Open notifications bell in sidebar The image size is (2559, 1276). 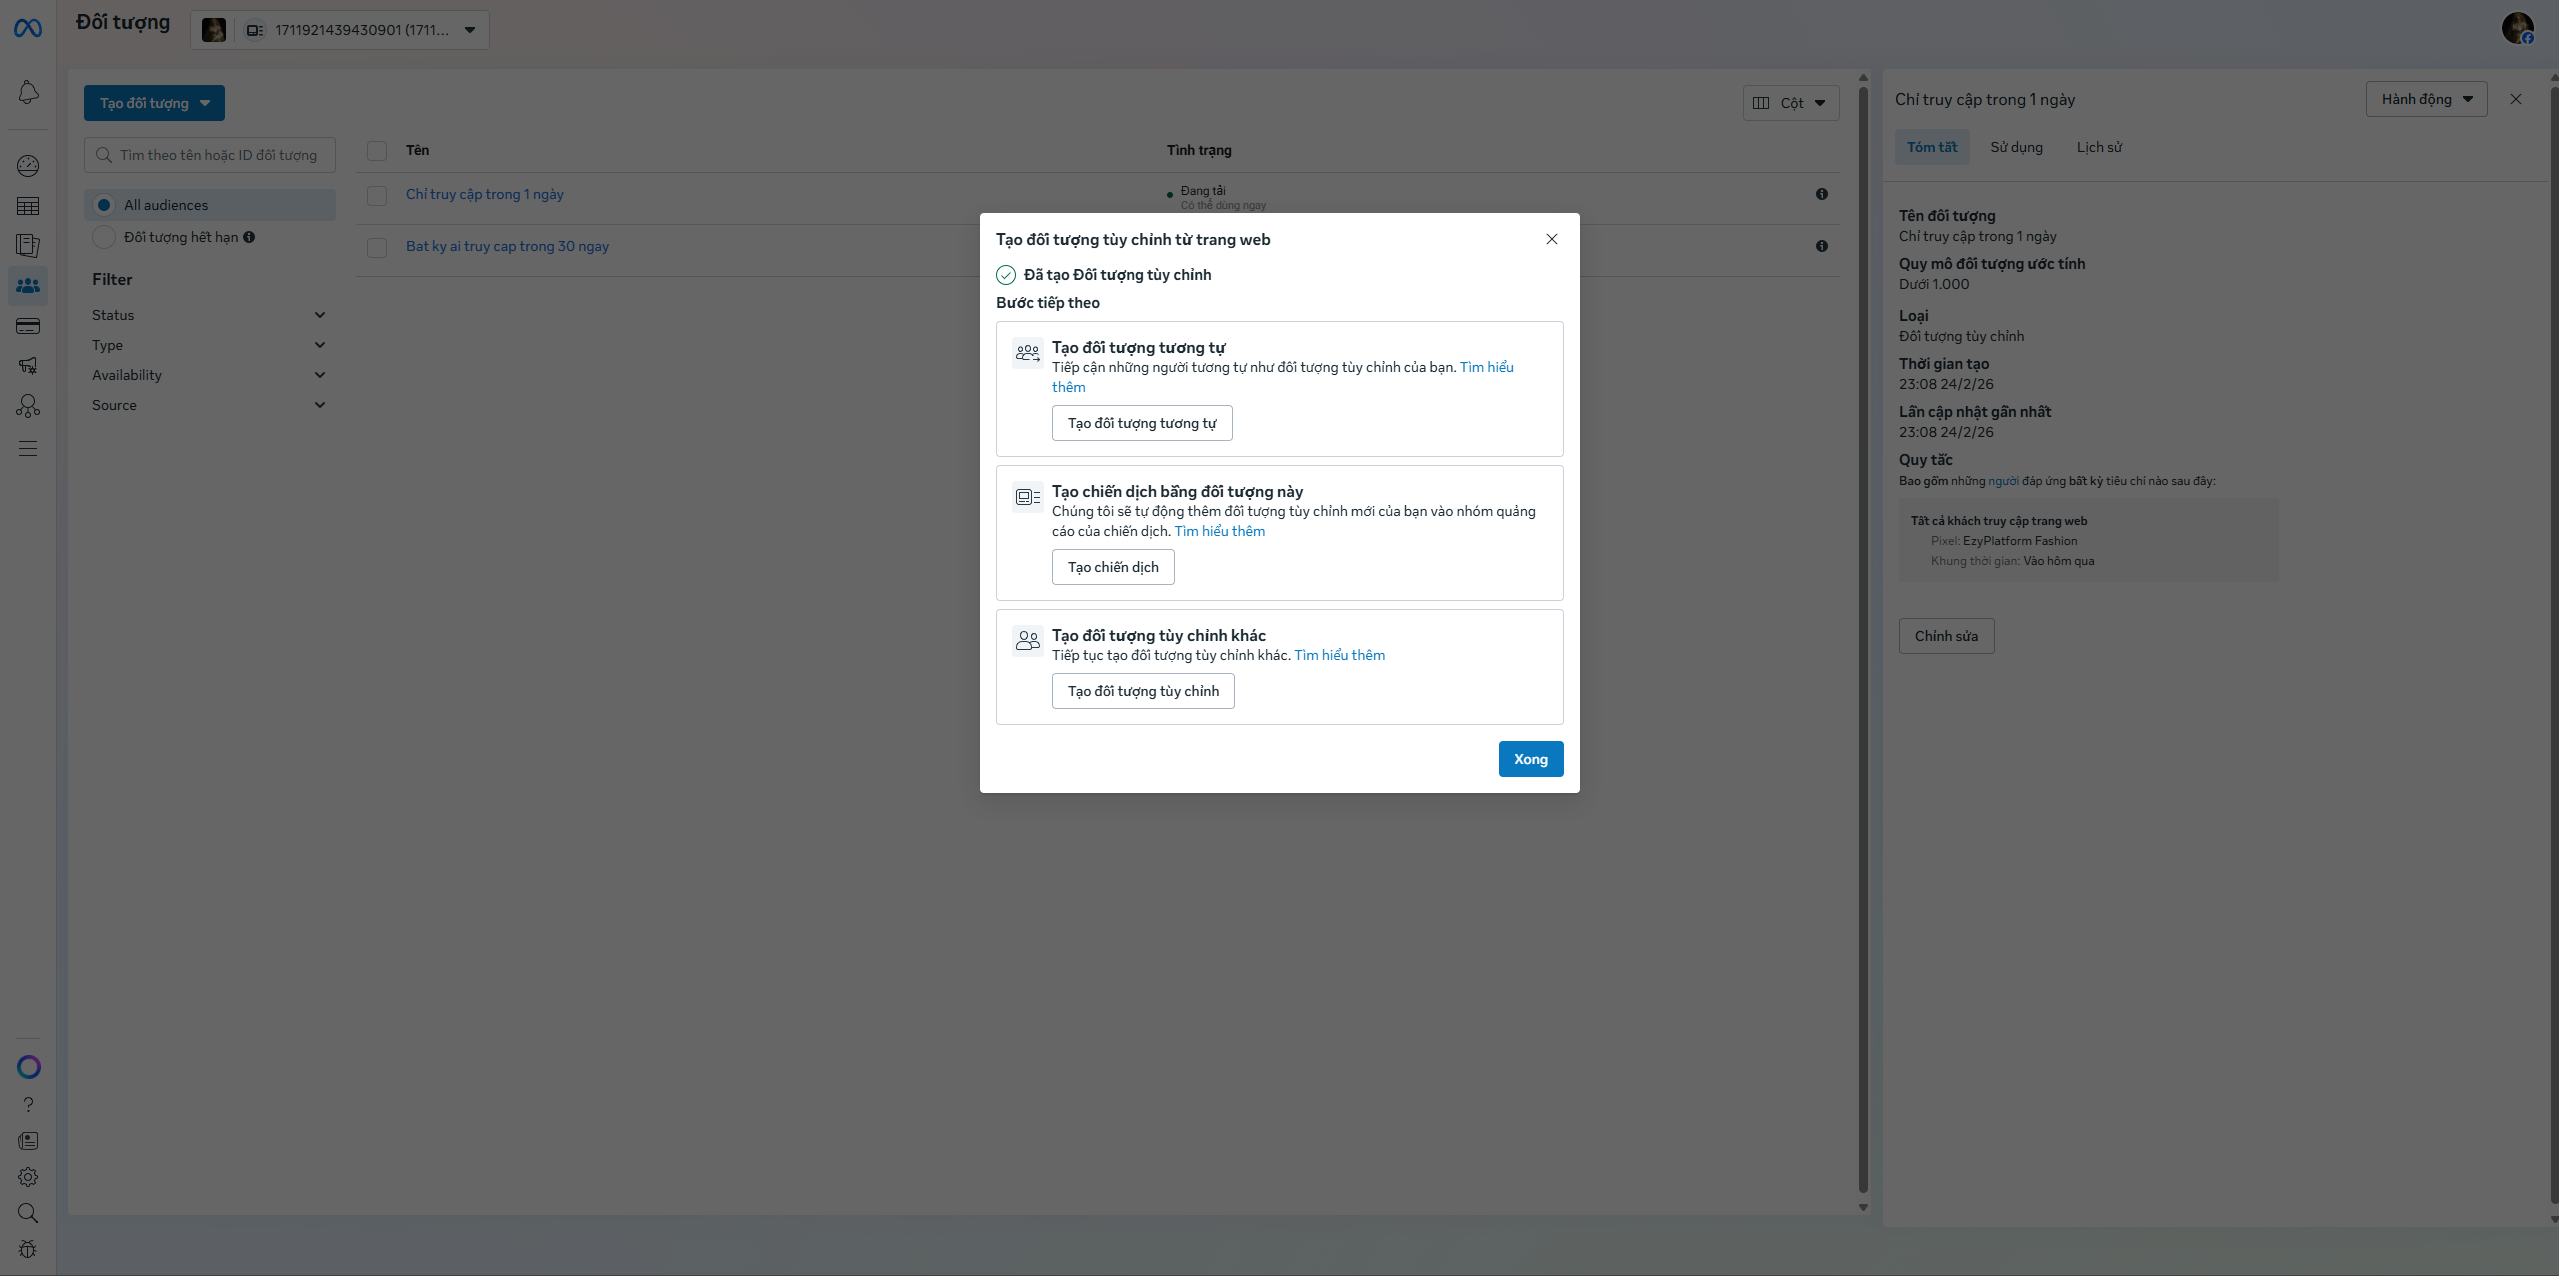point(28,93)
